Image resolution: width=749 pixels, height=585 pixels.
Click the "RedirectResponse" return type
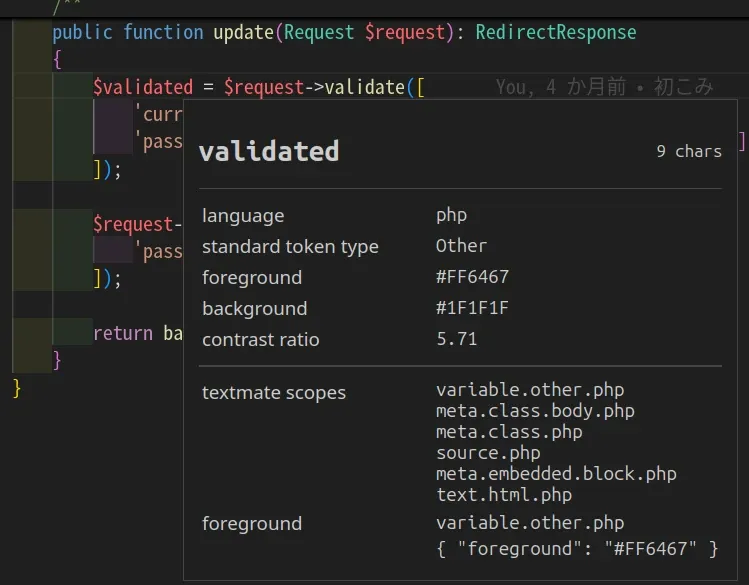click(x=555, y=32)
